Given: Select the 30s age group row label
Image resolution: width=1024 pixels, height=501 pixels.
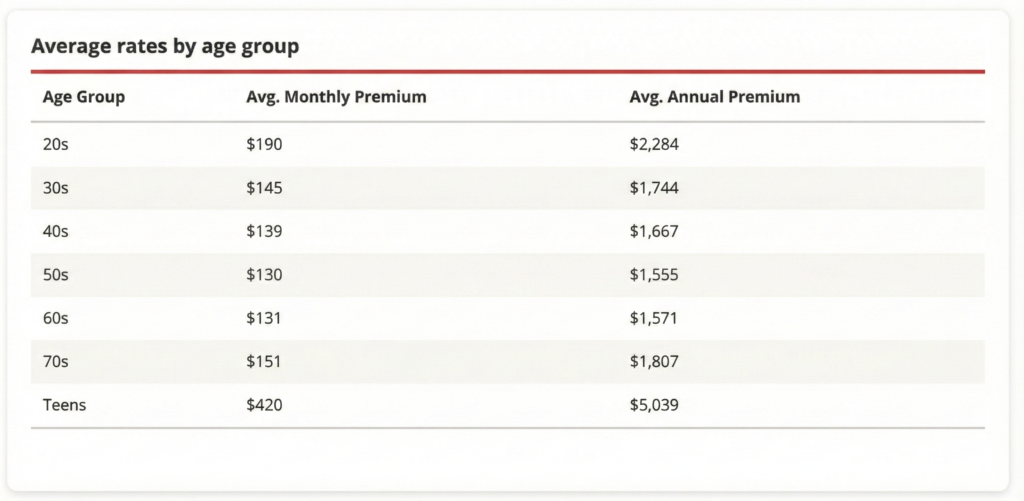Looking at the screenshot, I should [56, 188].
